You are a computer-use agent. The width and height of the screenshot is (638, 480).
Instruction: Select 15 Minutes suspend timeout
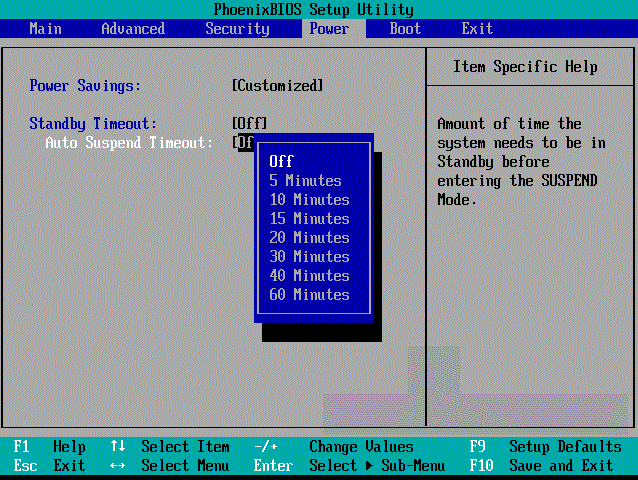(x=309, y=219)
